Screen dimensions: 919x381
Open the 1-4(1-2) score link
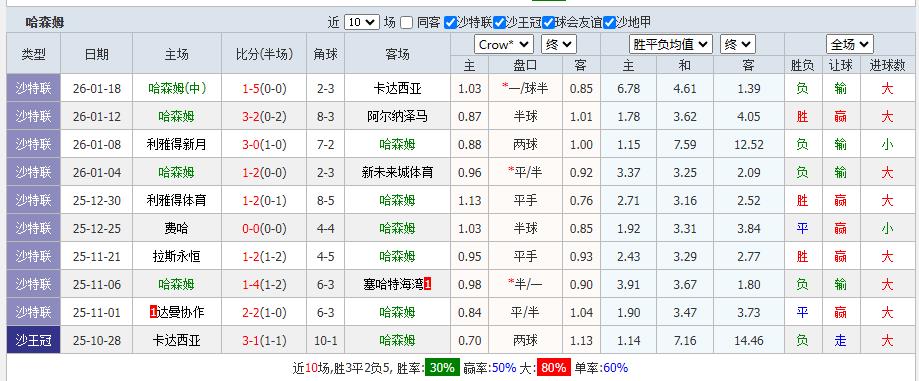(x=264, y=284)
